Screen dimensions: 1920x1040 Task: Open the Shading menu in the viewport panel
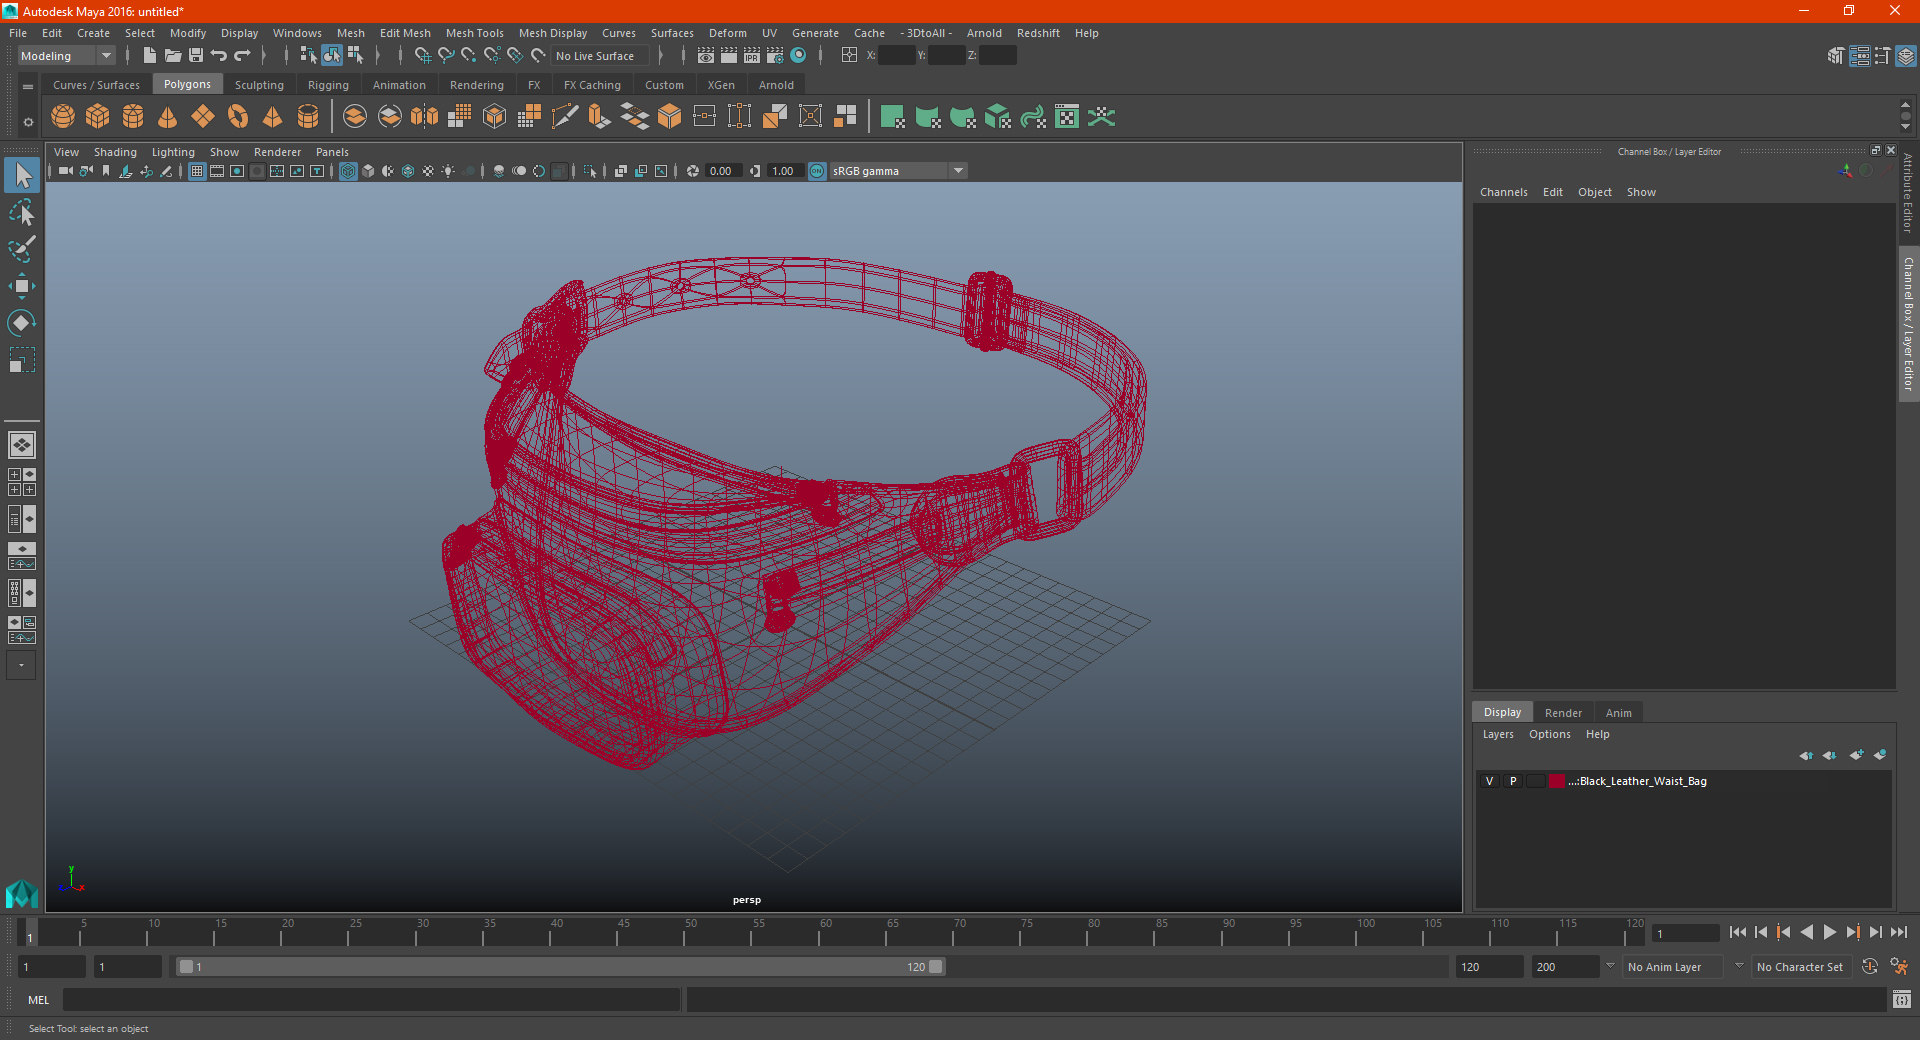(x=115, y=152)
